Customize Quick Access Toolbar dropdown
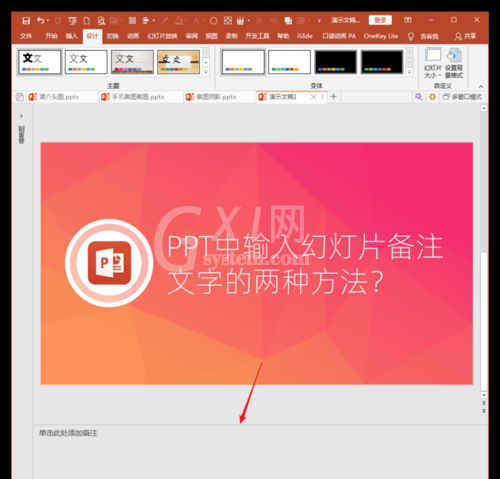This screenshot has height=479, width=500. tap(319, 21)
